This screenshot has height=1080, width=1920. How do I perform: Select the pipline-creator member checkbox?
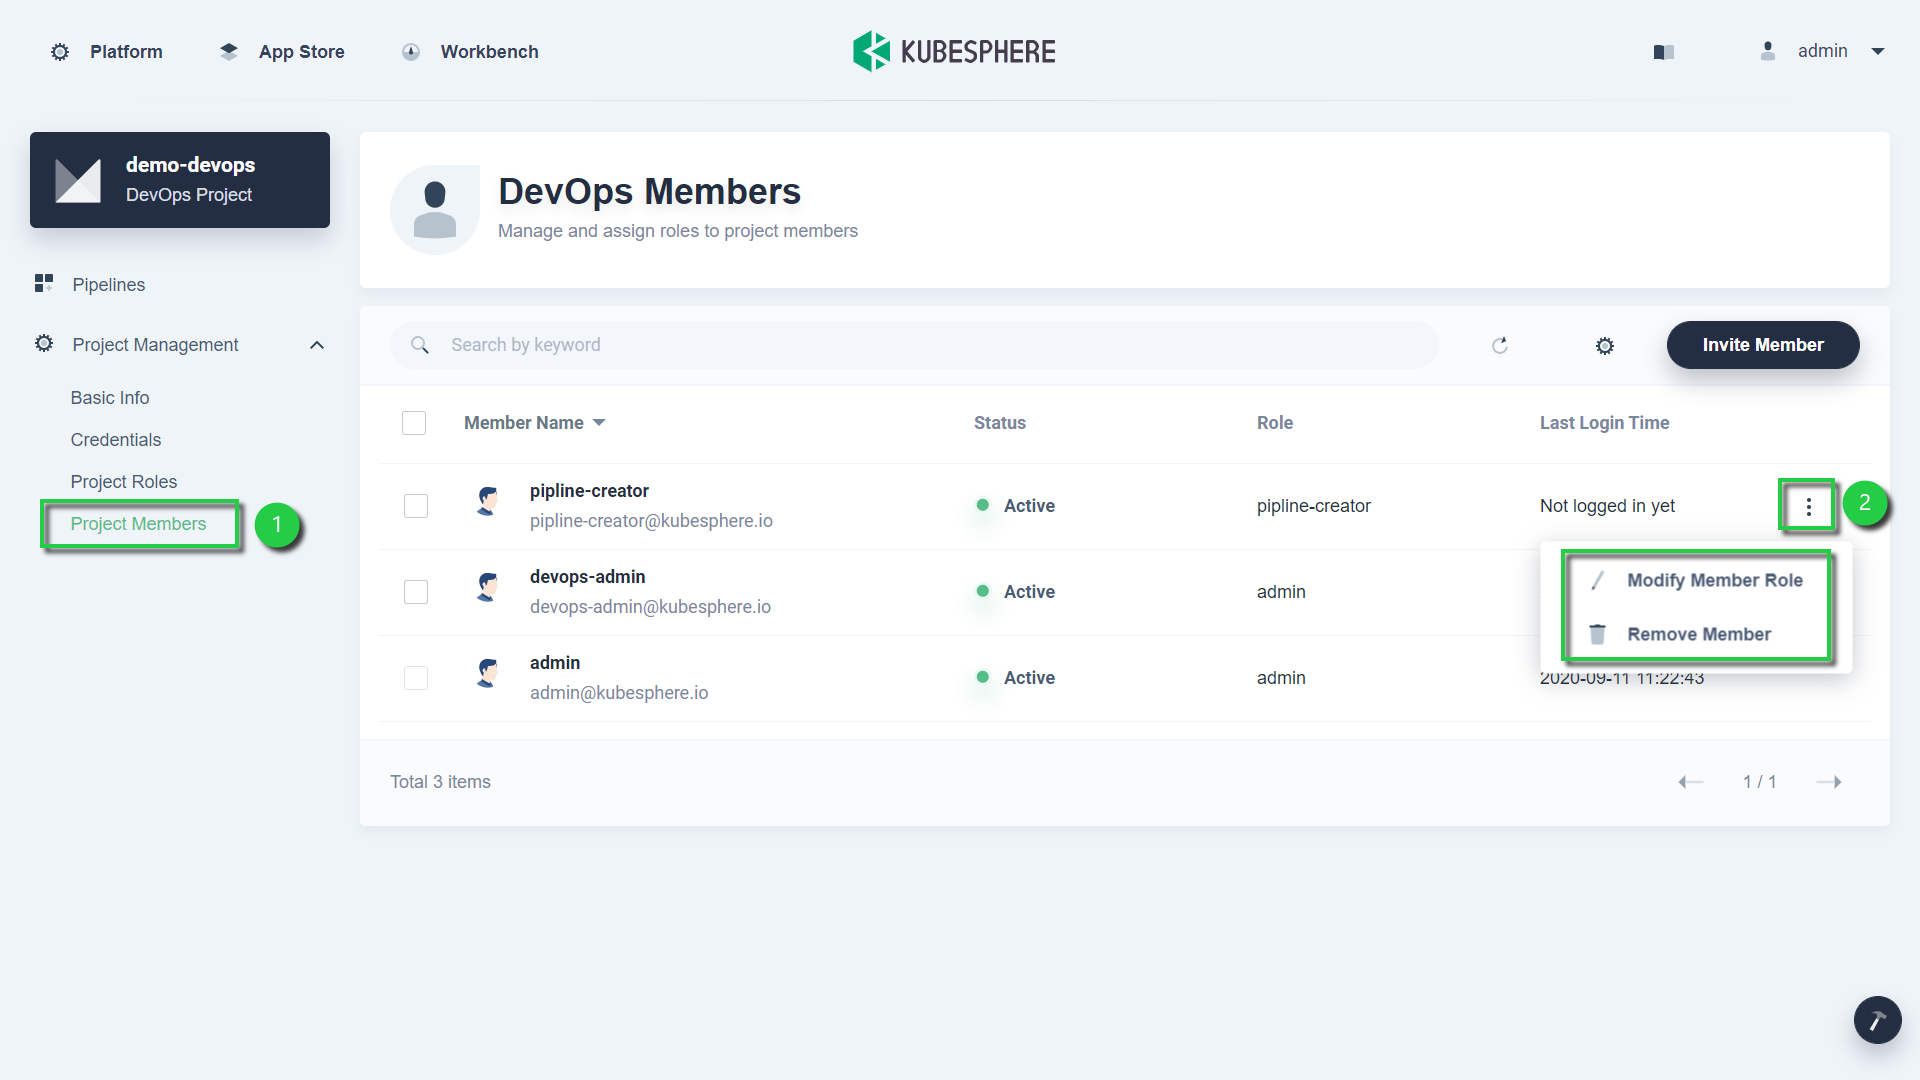click(x=416, y=506)
